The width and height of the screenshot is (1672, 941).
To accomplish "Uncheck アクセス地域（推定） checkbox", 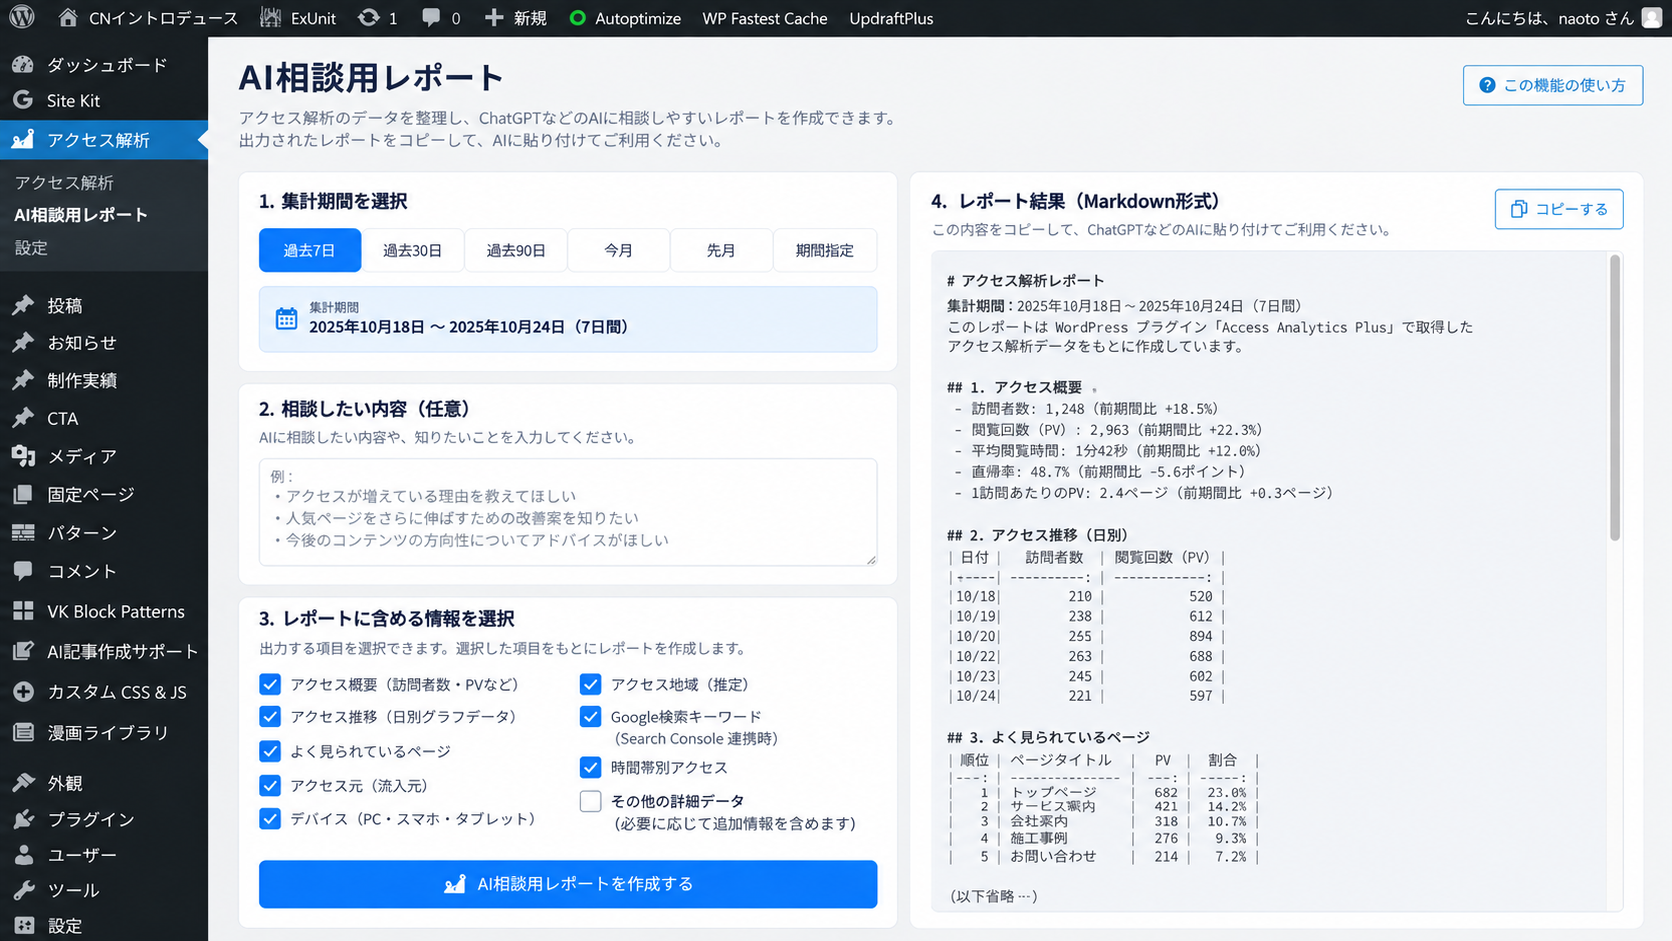I will 590,684.
